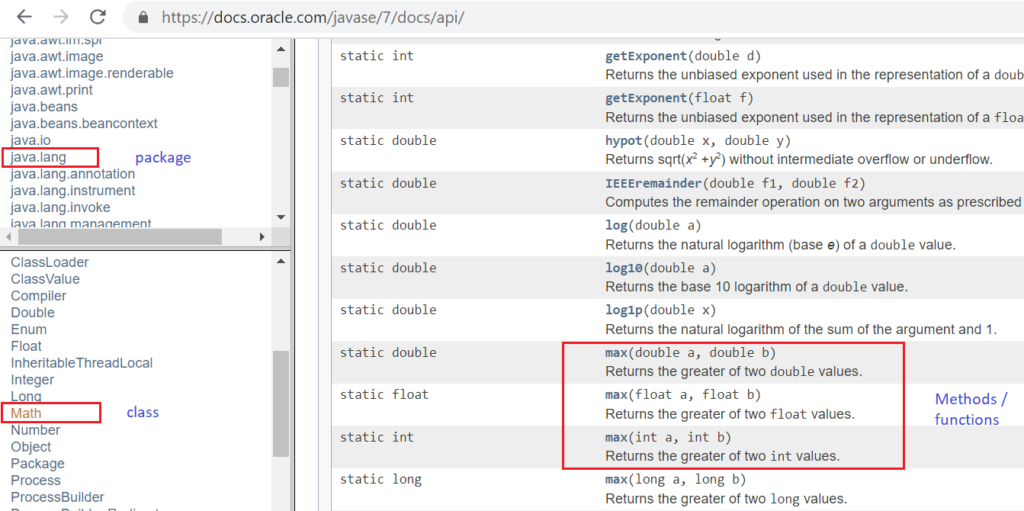Image resolution: width=1024 pixels, height=511 pixels.
Task: Click the package list horizontal scroll-right arrow
Action: [261, 237]
